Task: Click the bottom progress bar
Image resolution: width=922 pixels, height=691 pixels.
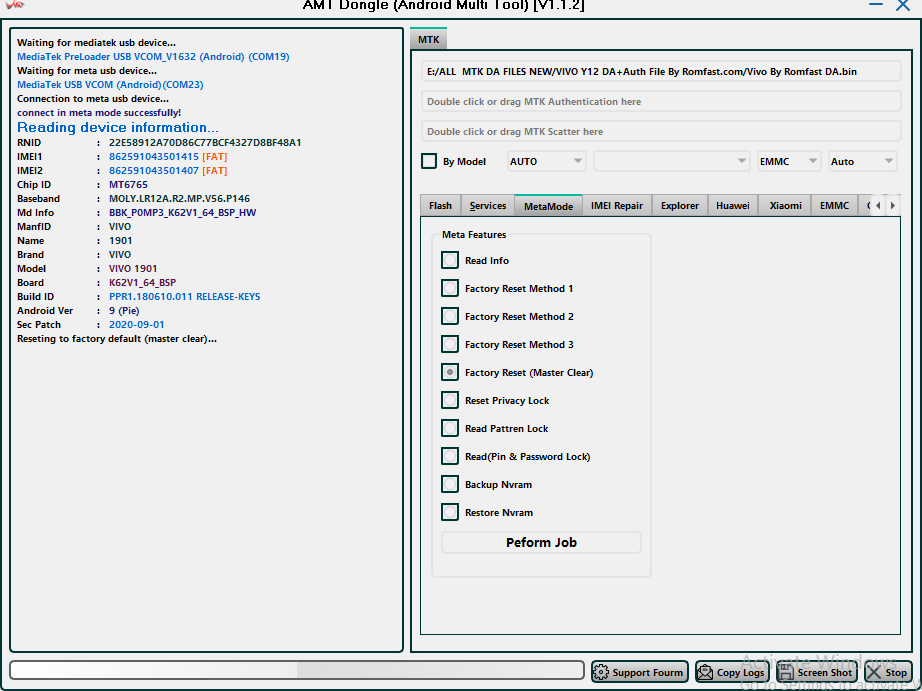Action: (296, 670)
